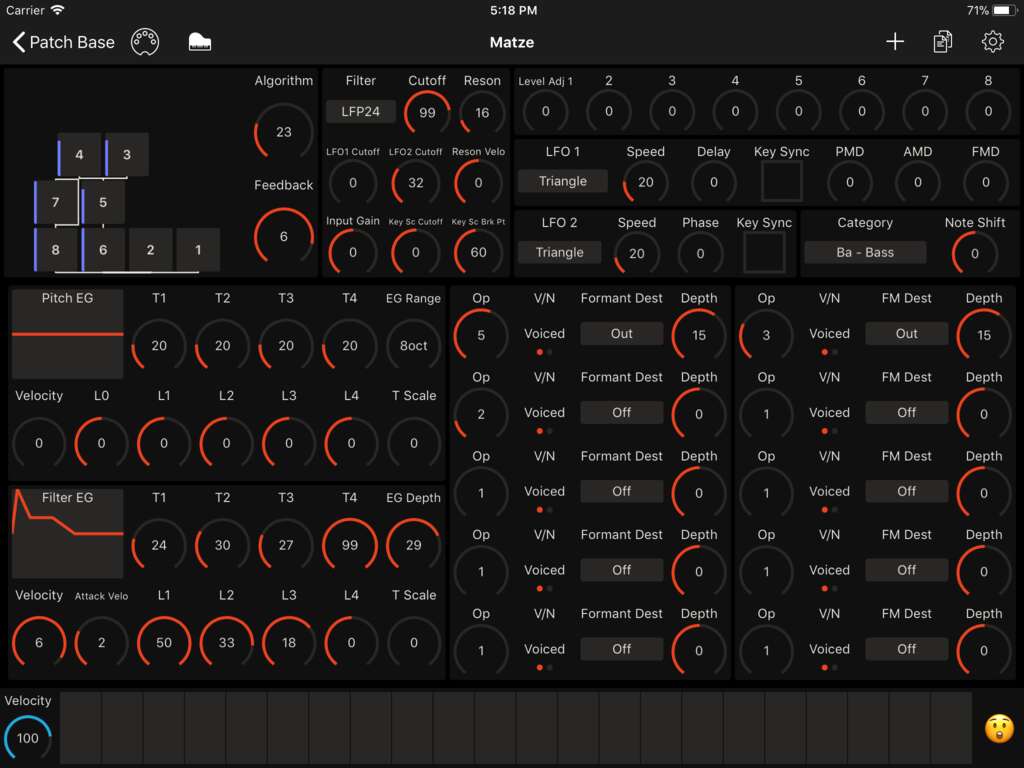The width and height of the screenshot is (1024, 768).
Task: Click the FM Op knob showing 3
Action: (x=766, y=335)
